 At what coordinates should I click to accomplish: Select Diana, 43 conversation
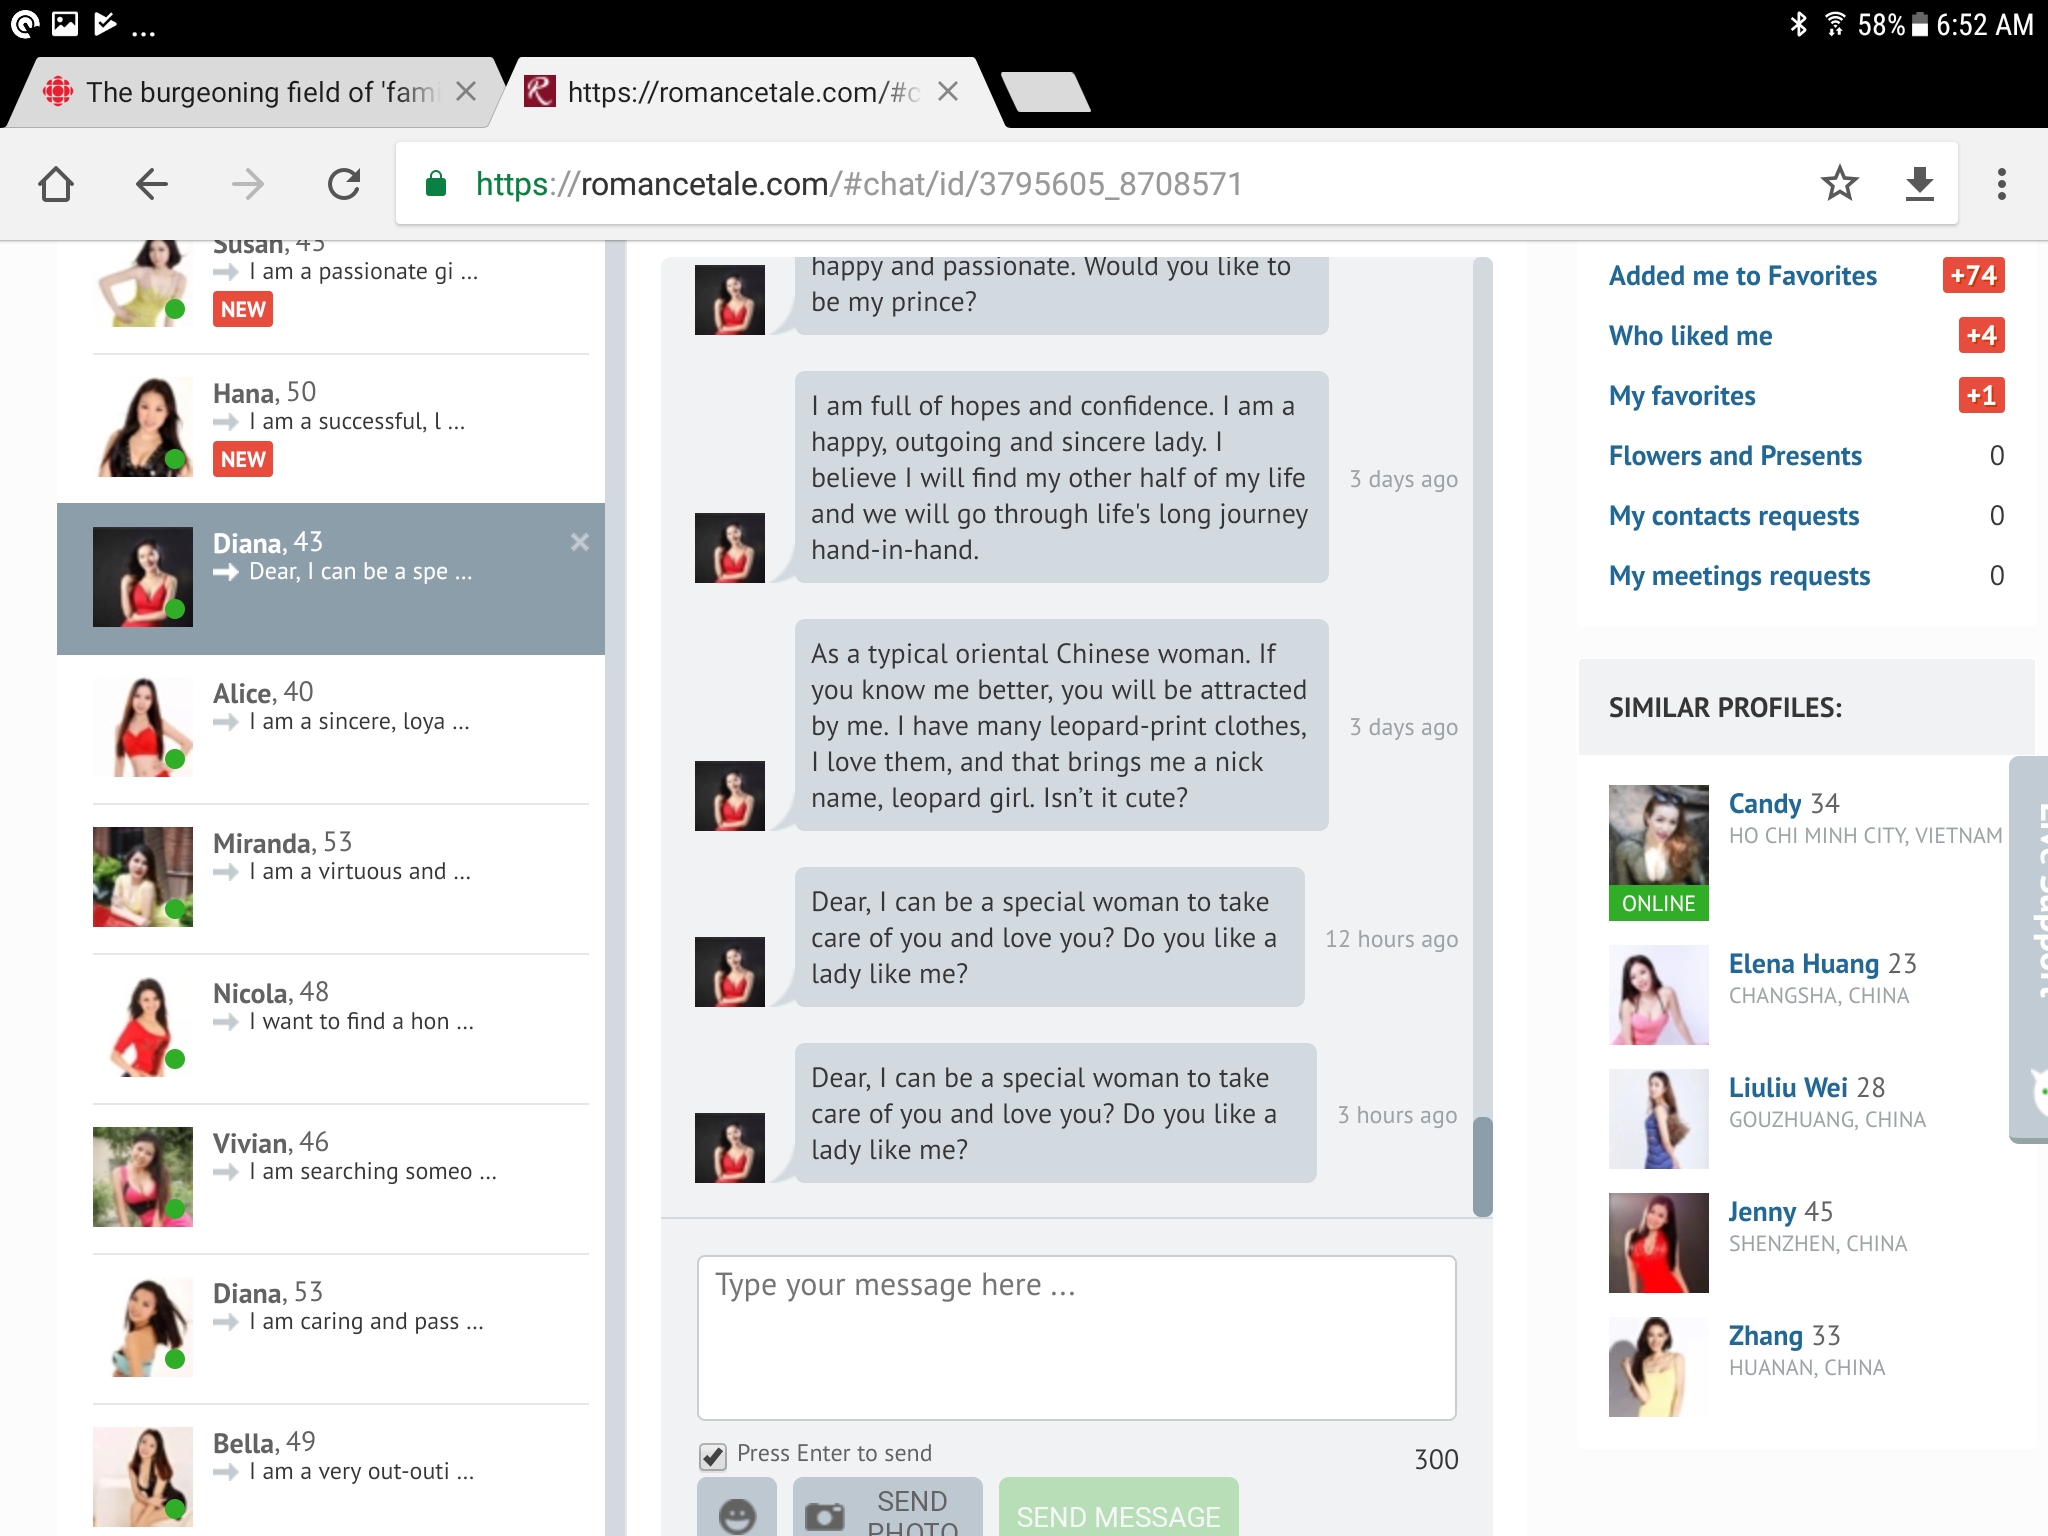330,578
